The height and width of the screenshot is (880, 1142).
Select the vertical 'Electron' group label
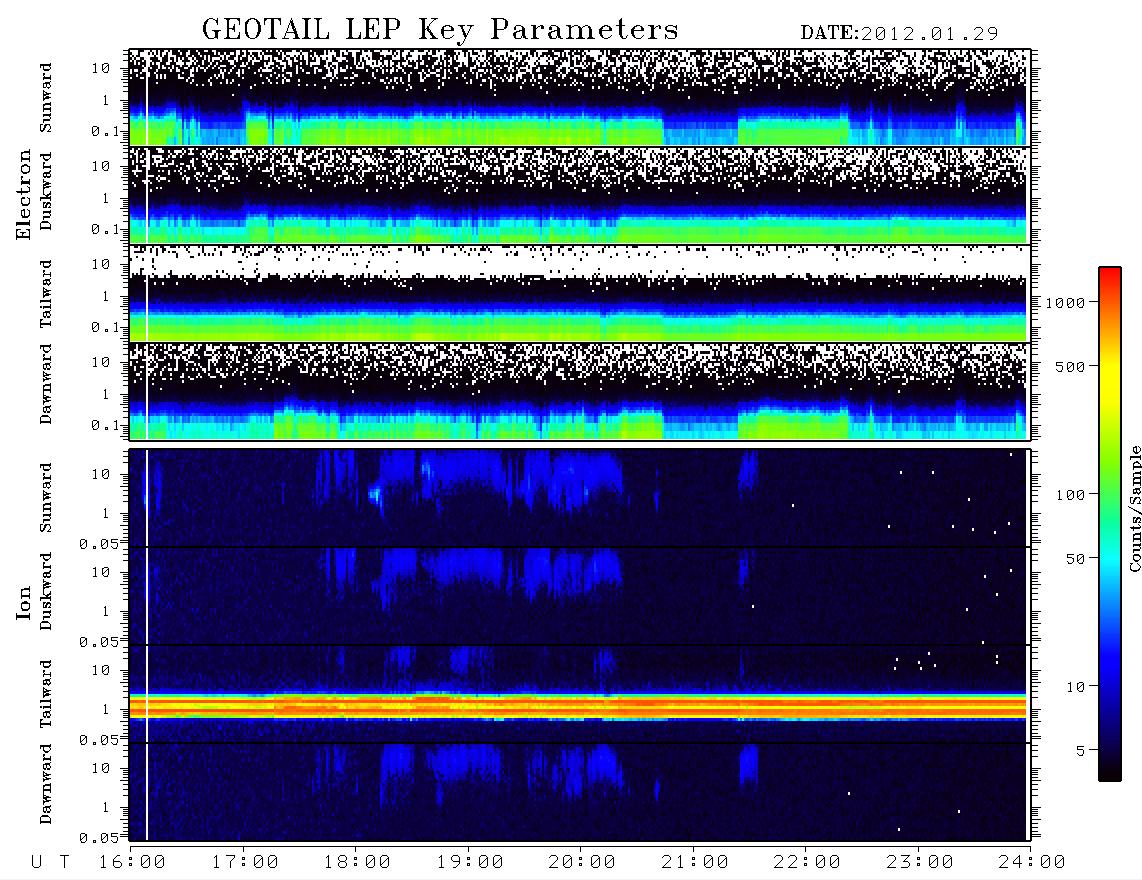(x=23, y=195)
